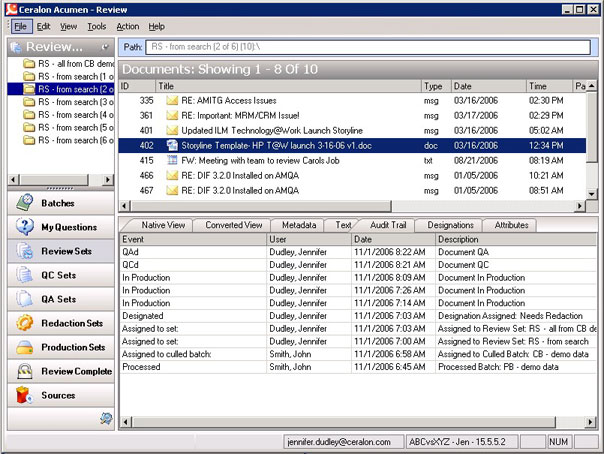Screen dimensions: 604x454
Task: Click folder icon of RS - from search (3
Action: pyautogui.click(x=29, y=102)
